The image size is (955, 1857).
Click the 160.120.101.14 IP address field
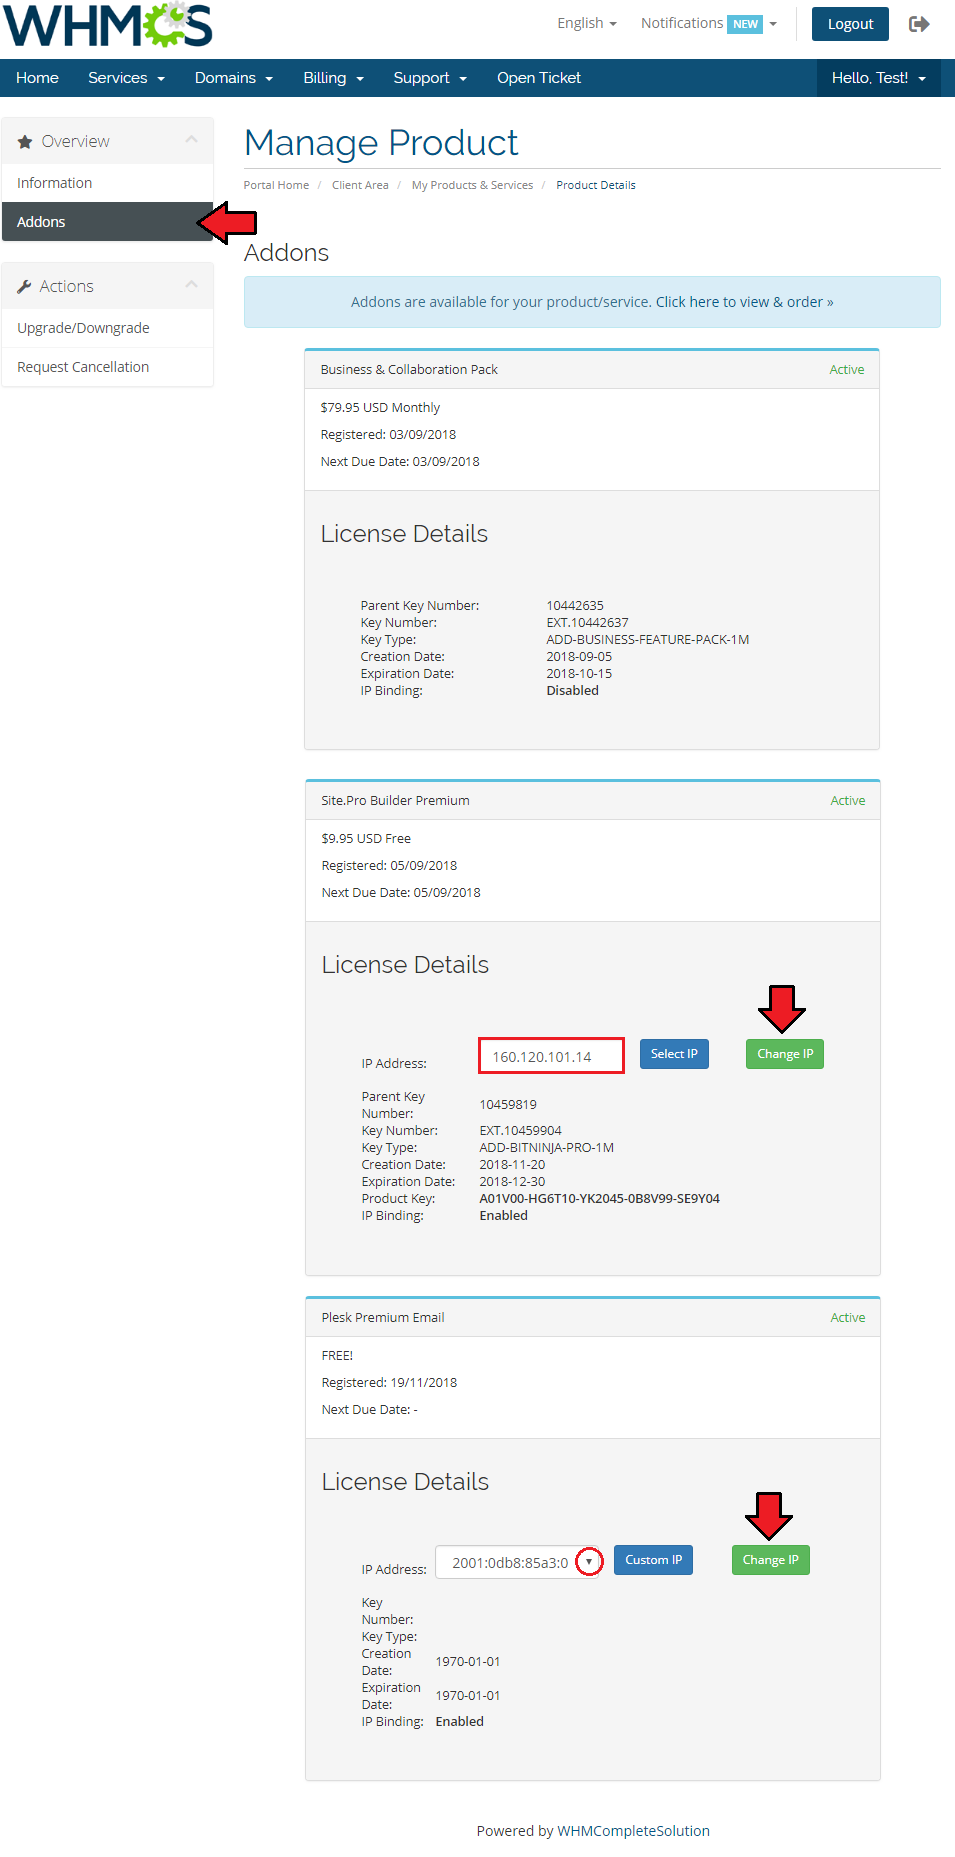tap(551, 1056)
